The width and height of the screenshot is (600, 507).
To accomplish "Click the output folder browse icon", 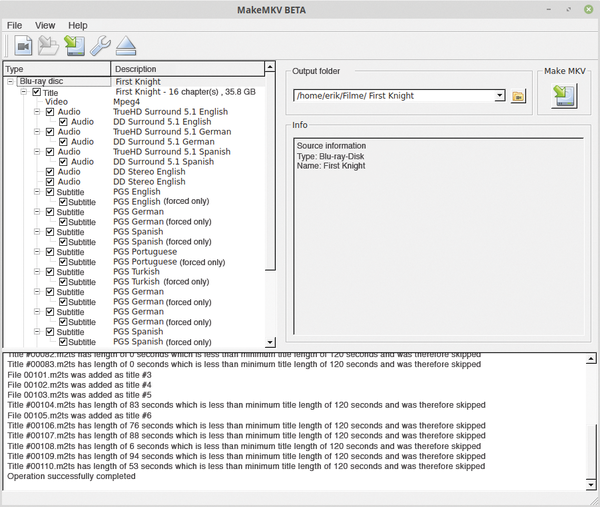I will [x=518, y=96].
